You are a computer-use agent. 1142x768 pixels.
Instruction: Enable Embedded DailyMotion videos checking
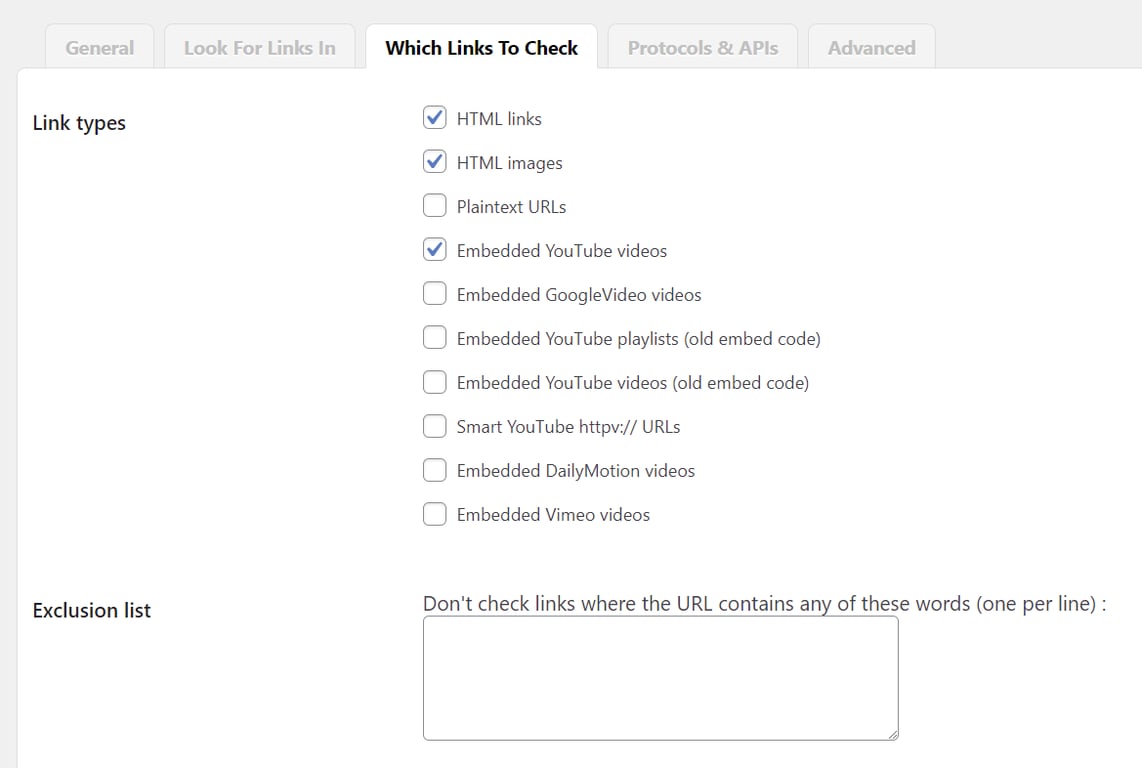[434, 469]
